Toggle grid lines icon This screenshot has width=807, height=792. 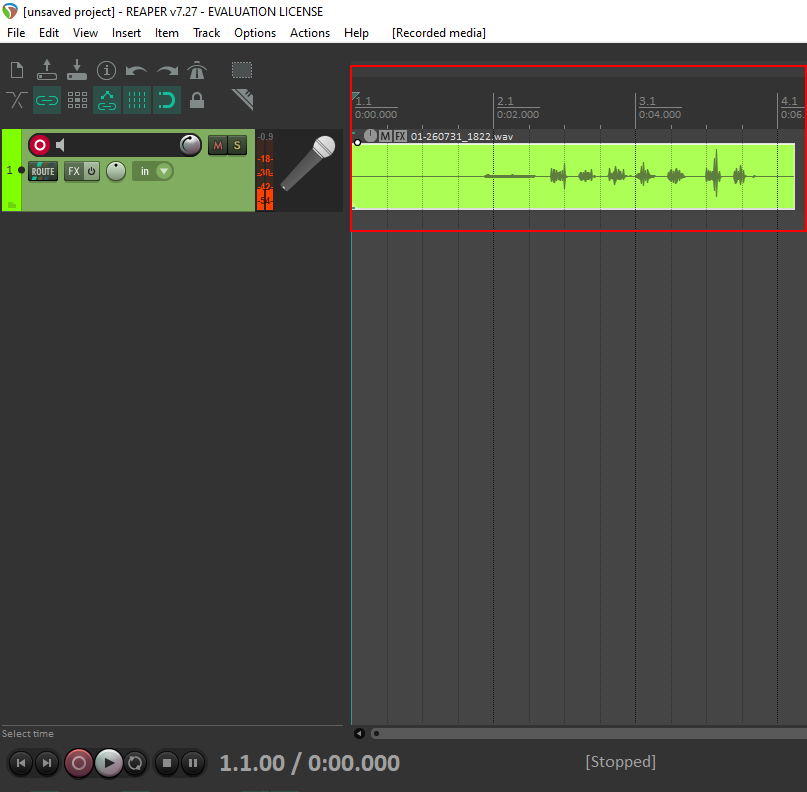(137, 100)
